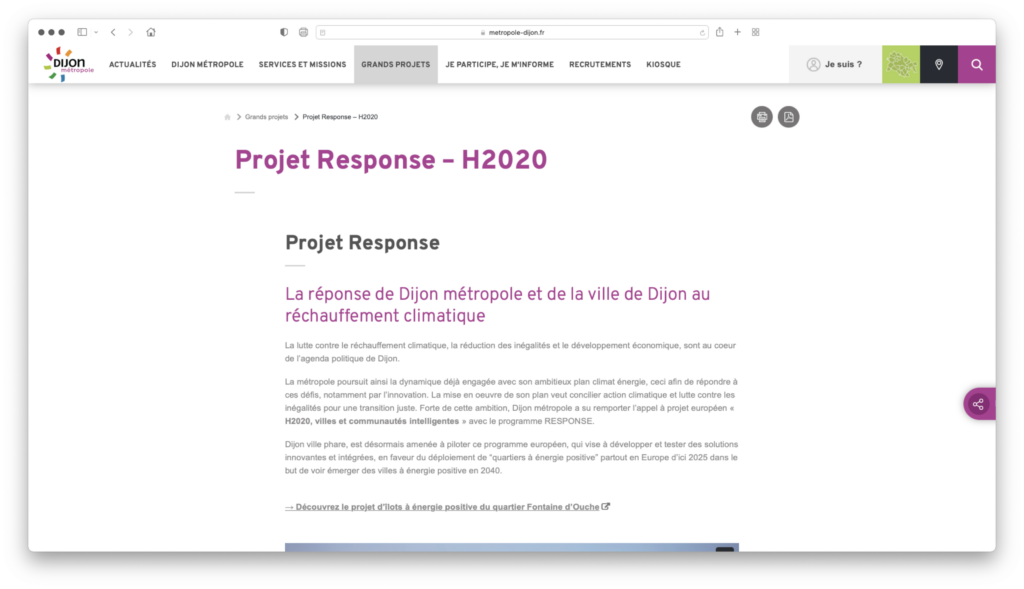Click the external link icon after Fontaine d'Ouche
1024x589 pixels.
pos(606,506)
